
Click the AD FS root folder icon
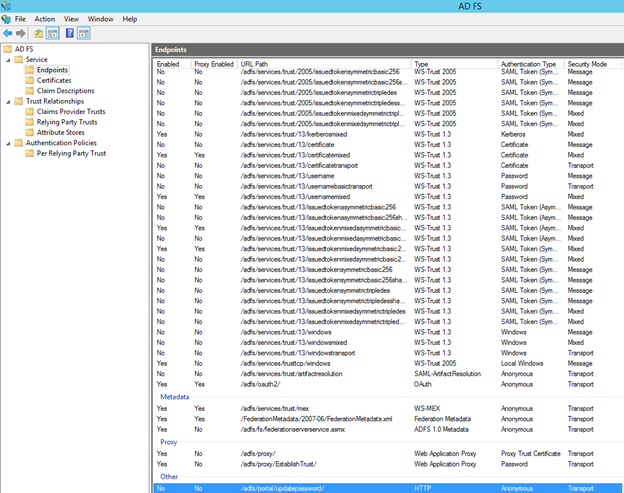[8, 49]
